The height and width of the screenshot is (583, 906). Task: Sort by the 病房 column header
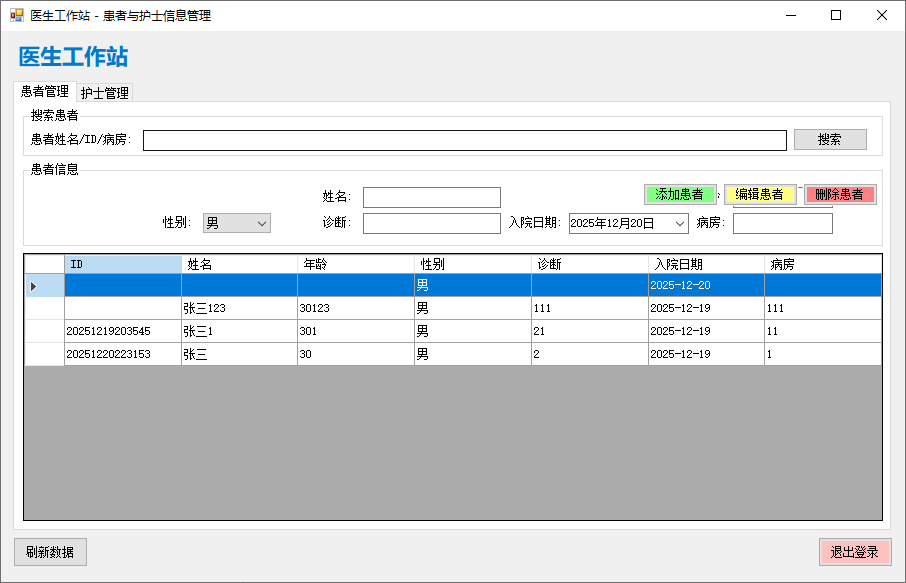pos(823,264)
